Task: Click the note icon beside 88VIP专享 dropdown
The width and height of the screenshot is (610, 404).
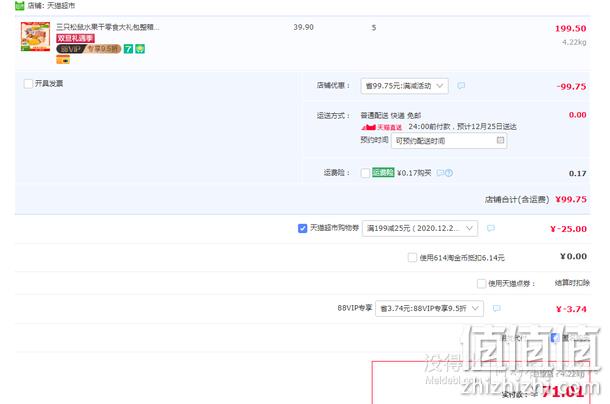Action: (496, 308)
